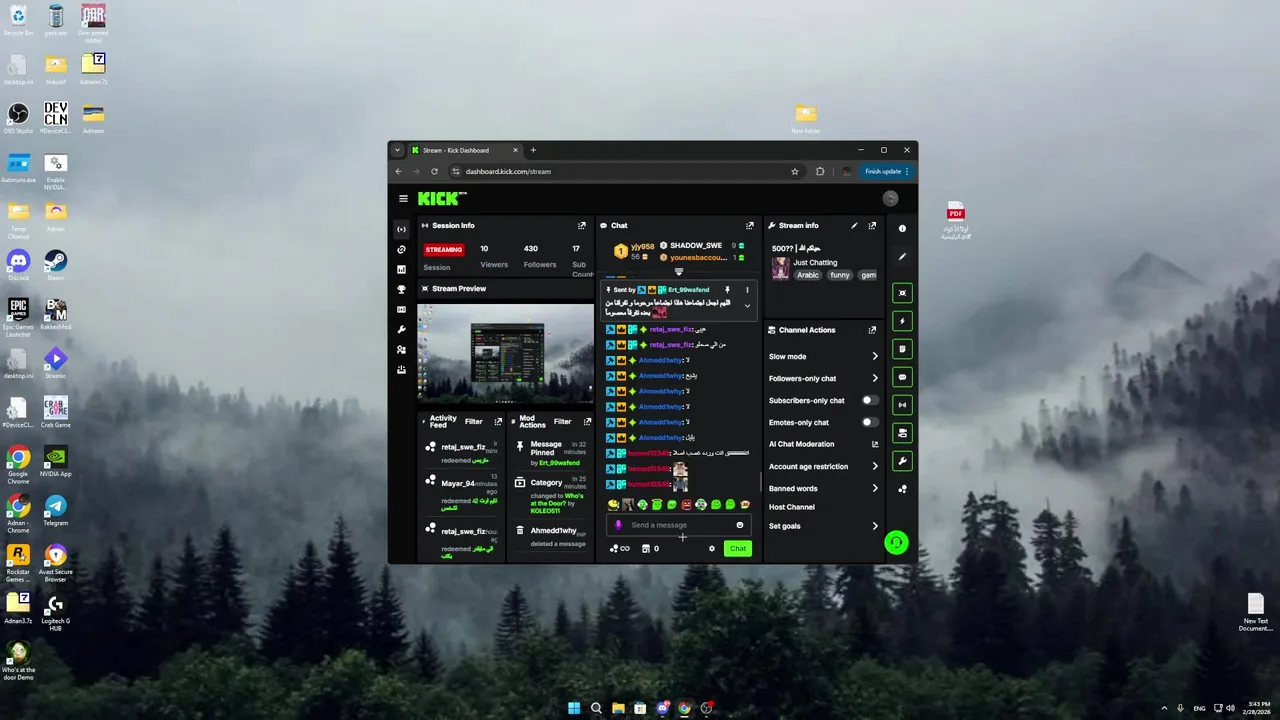
Task: Open OBS Studio desktop shortcut
Action: coord(18,118)
